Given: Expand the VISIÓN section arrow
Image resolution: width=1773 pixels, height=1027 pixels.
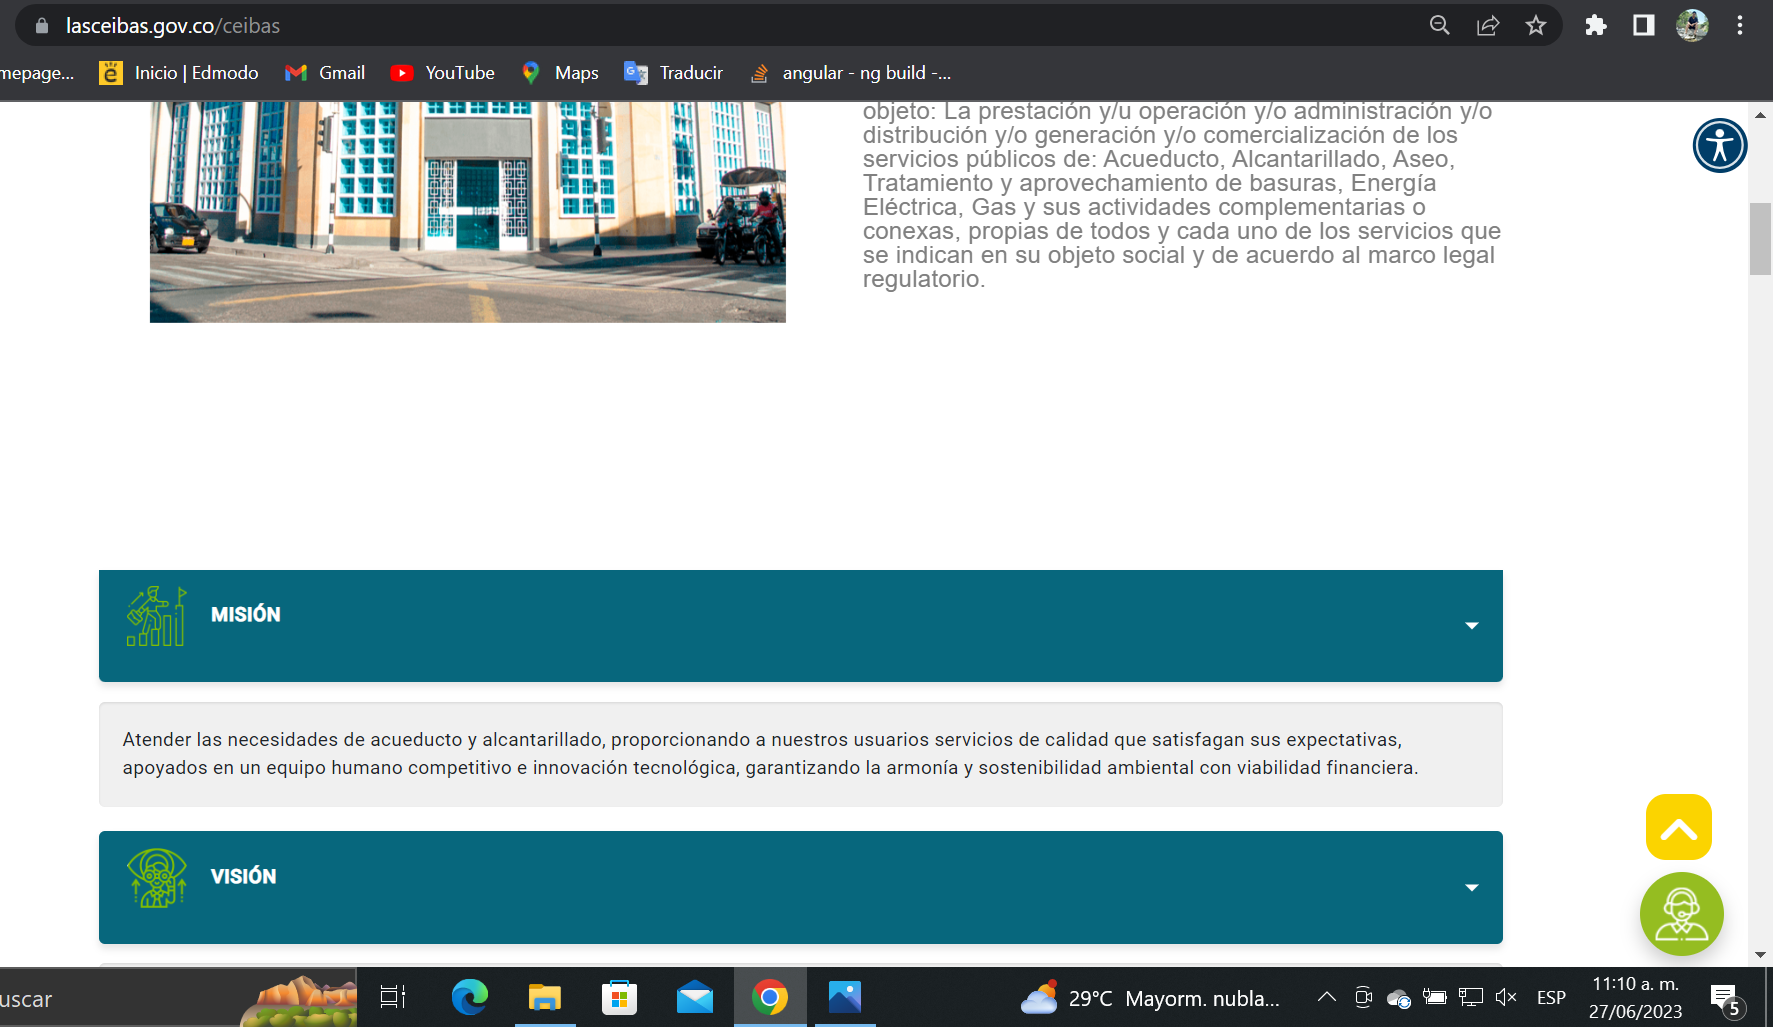Looking at the screenshot, I should coord(1471,888).
